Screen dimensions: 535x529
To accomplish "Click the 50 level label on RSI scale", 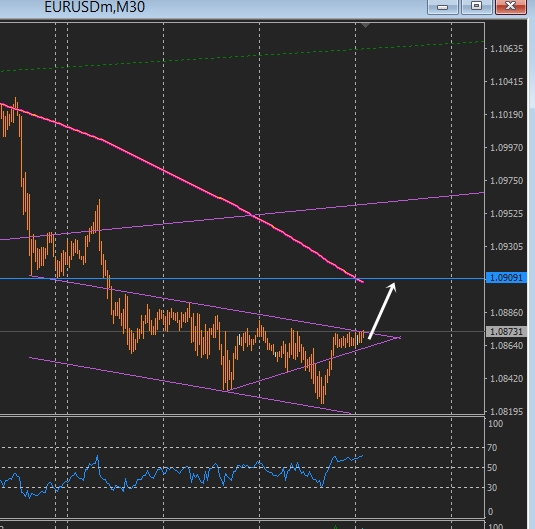I will (492, 468).
